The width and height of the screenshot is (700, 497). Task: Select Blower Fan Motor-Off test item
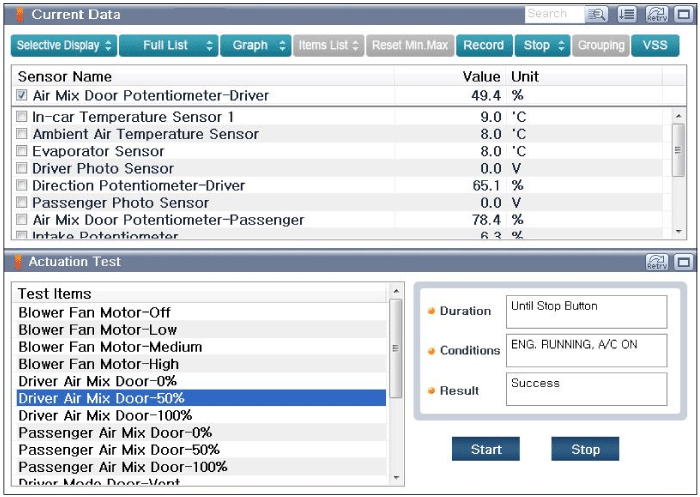201,312
